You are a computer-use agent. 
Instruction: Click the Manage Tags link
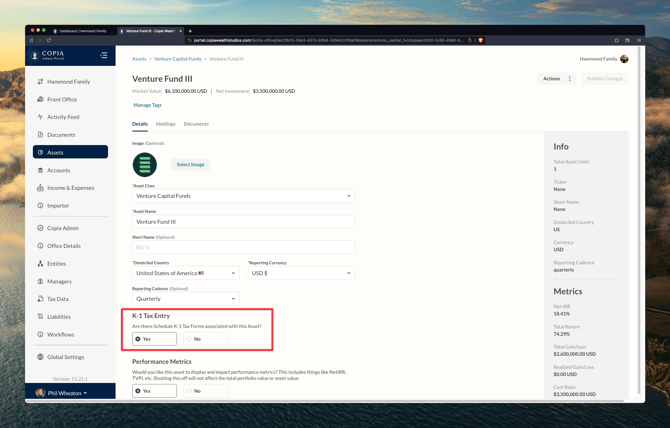tap(147, 105)
